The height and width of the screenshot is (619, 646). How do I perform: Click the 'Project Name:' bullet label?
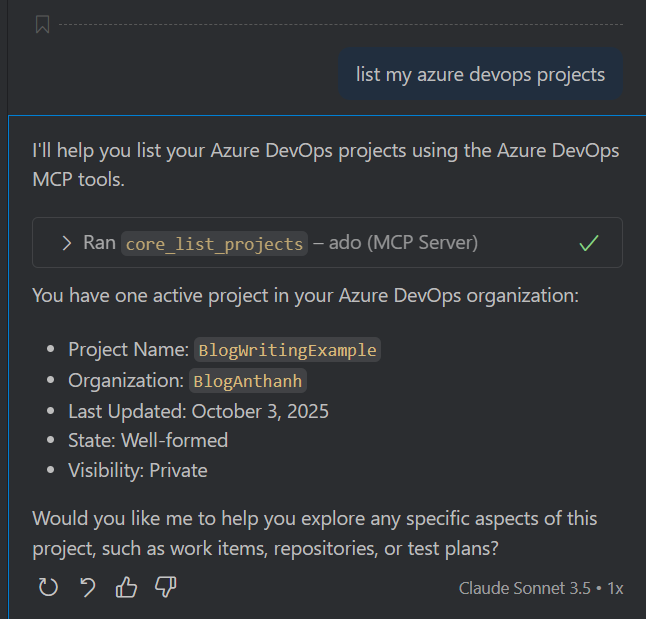pos(128,350)
